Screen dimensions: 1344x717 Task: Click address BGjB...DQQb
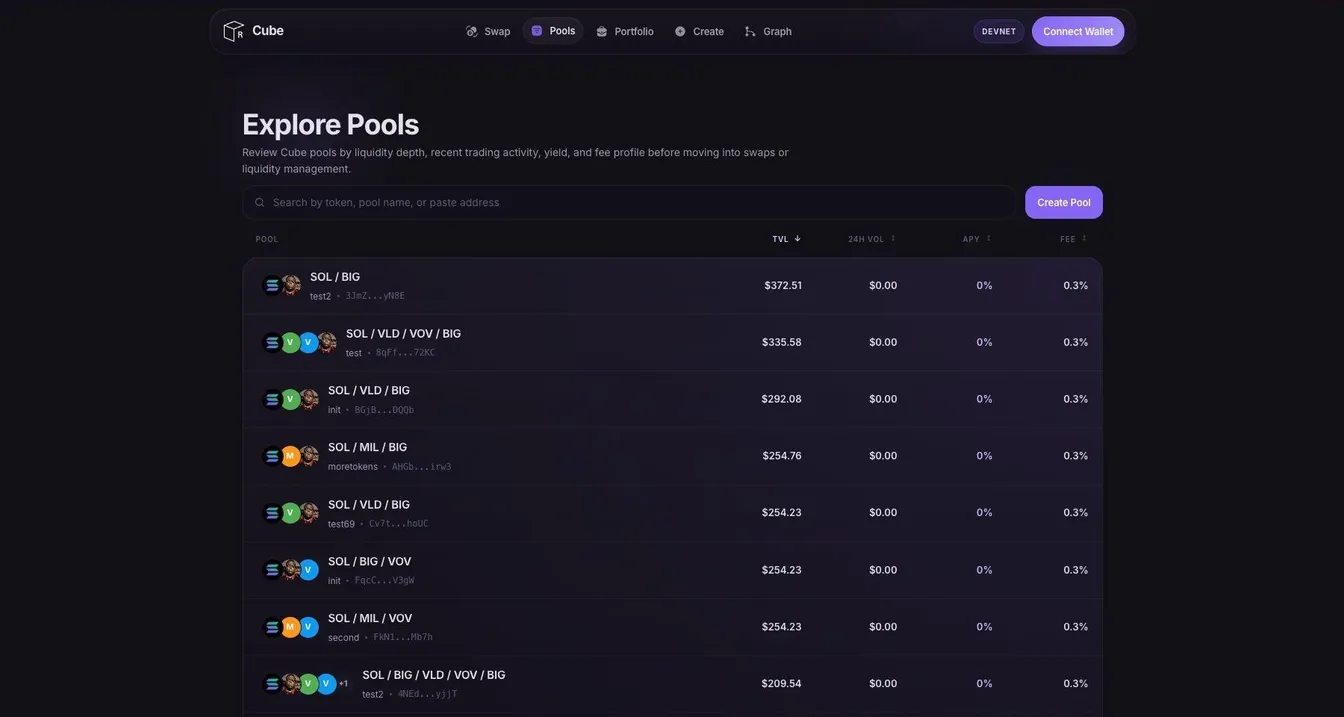coord(384,411)
